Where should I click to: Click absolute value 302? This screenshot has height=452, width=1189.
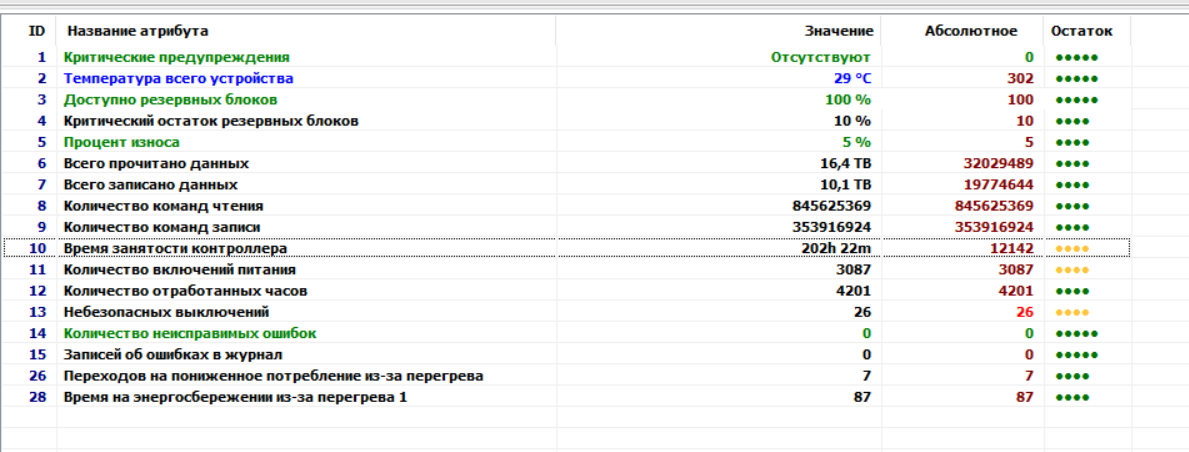pyautogui.click(x=1020, y=78)
